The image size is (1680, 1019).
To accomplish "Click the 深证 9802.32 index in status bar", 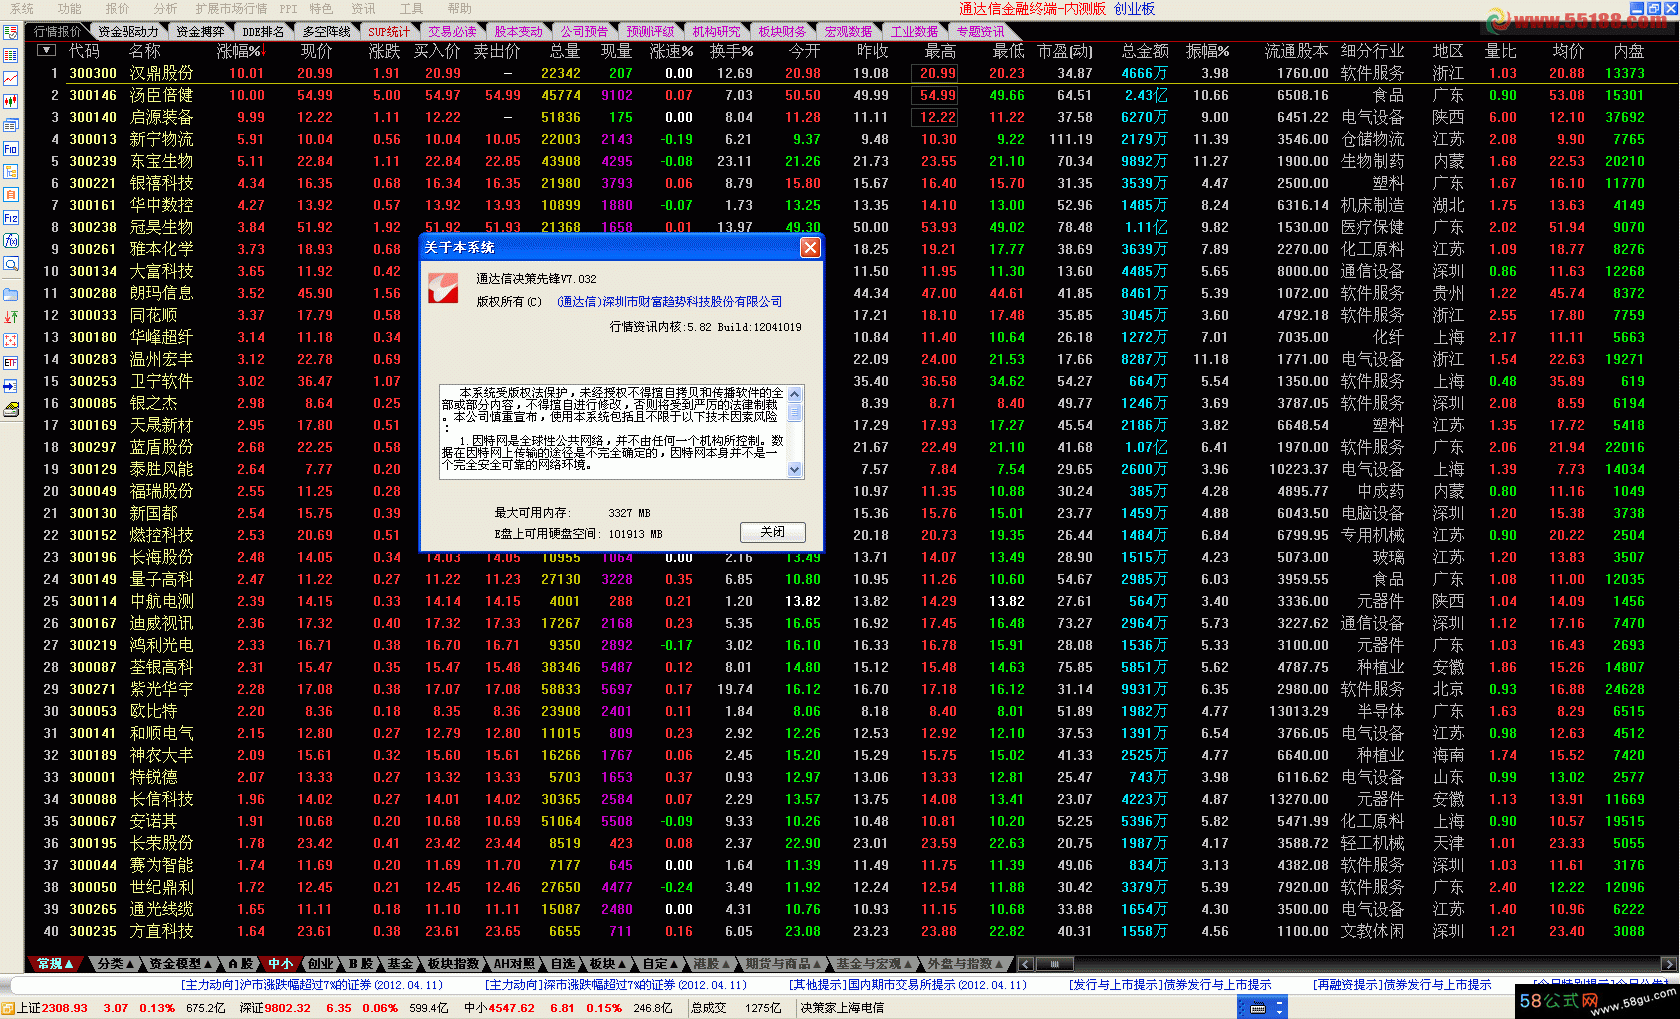I will [275, 1008].
